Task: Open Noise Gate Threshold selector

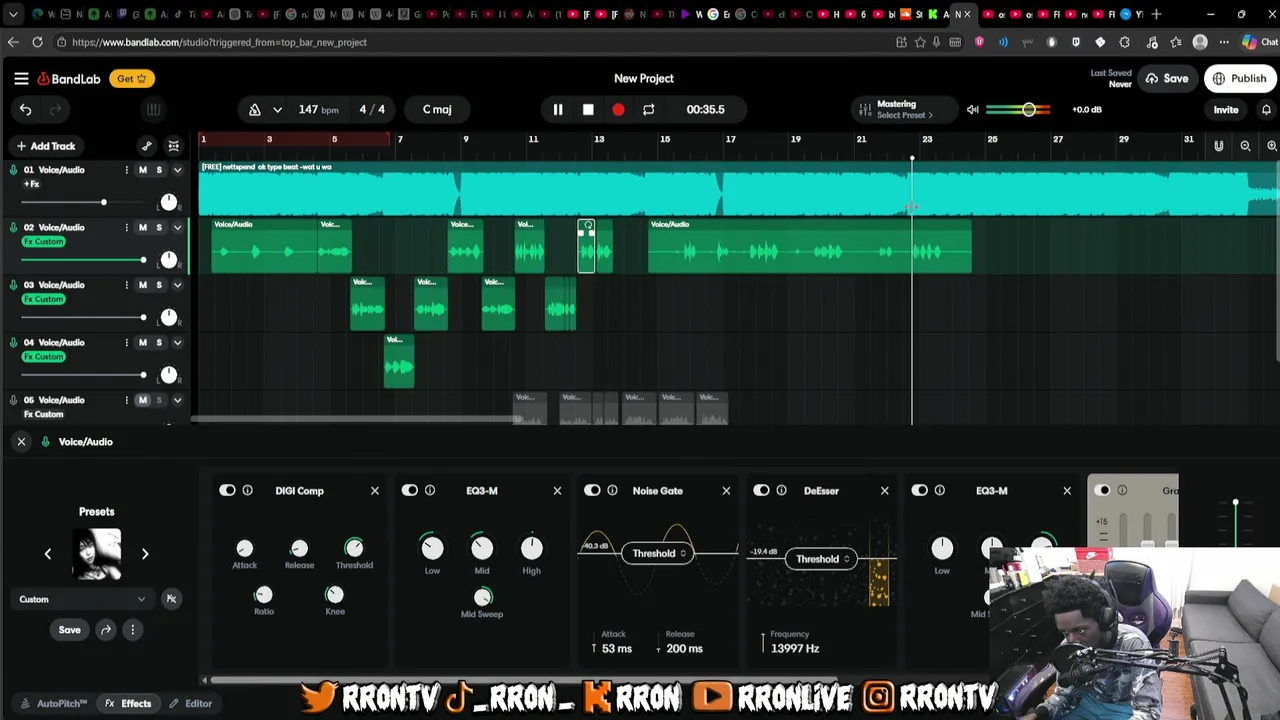Action: (658, 553)
